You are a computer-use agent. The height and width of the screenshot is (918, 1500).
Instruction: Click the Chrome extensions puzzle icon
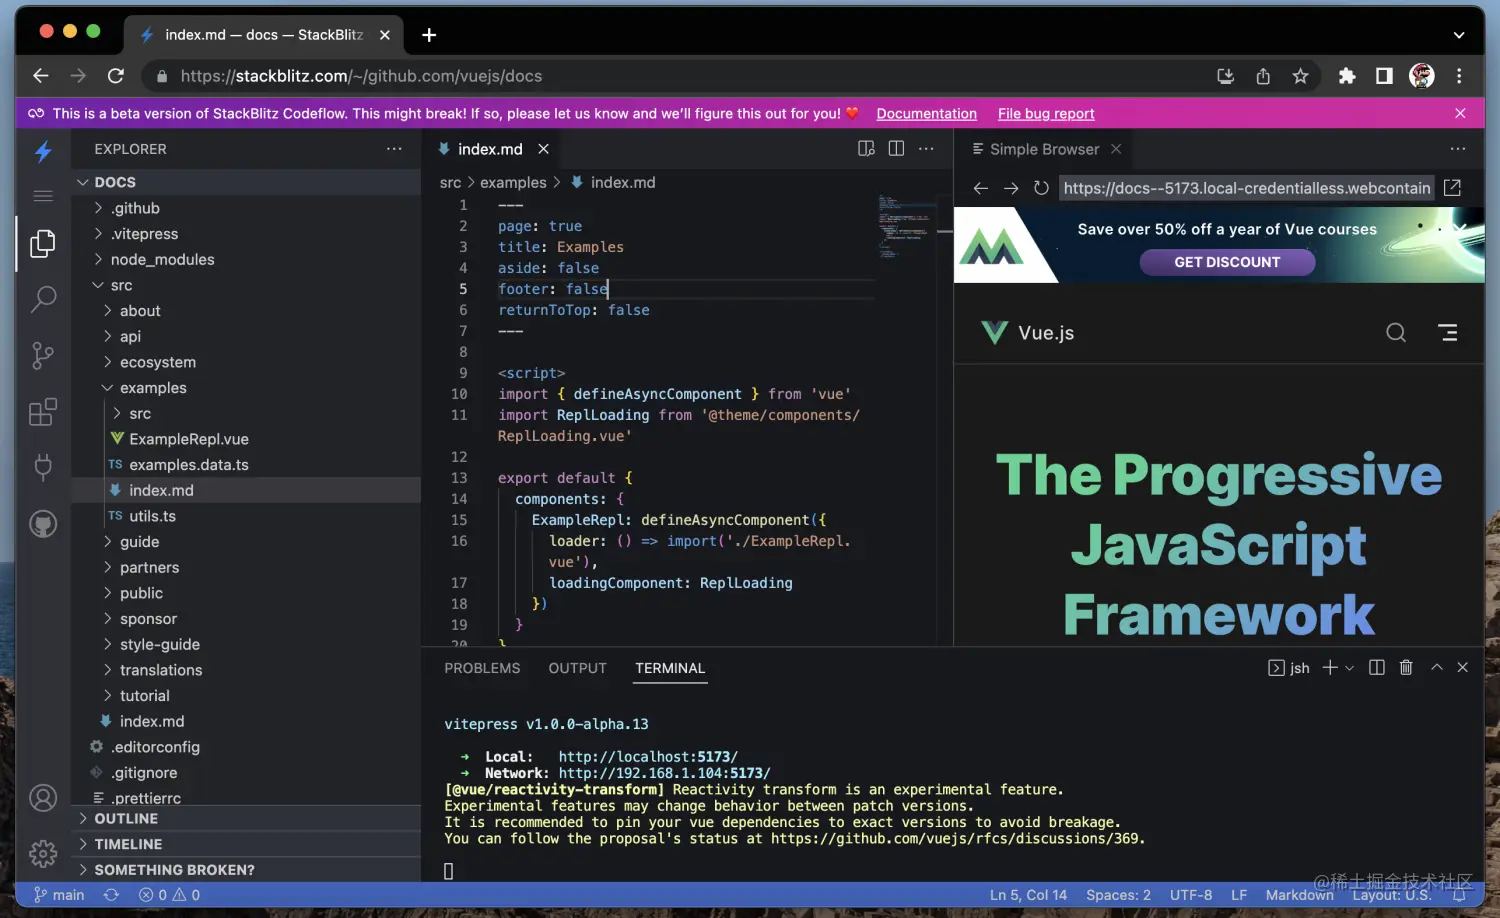pyautogui.click(x=1347, y=76)
